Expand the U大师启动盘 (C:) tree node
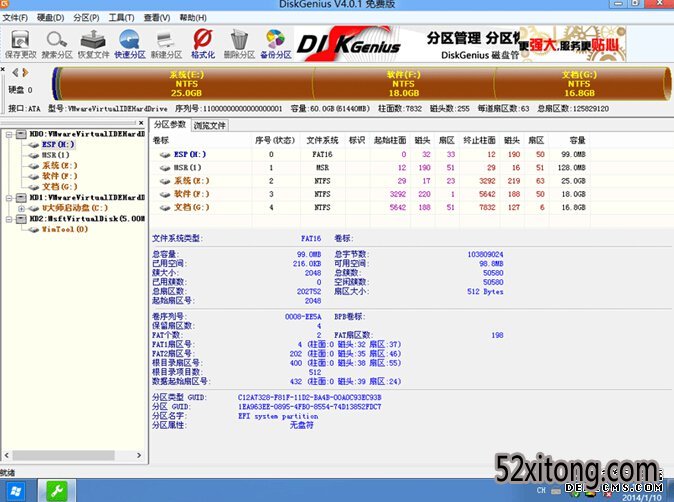The width and height of the screenshot is (674, 502). click(x=21, y=208)
